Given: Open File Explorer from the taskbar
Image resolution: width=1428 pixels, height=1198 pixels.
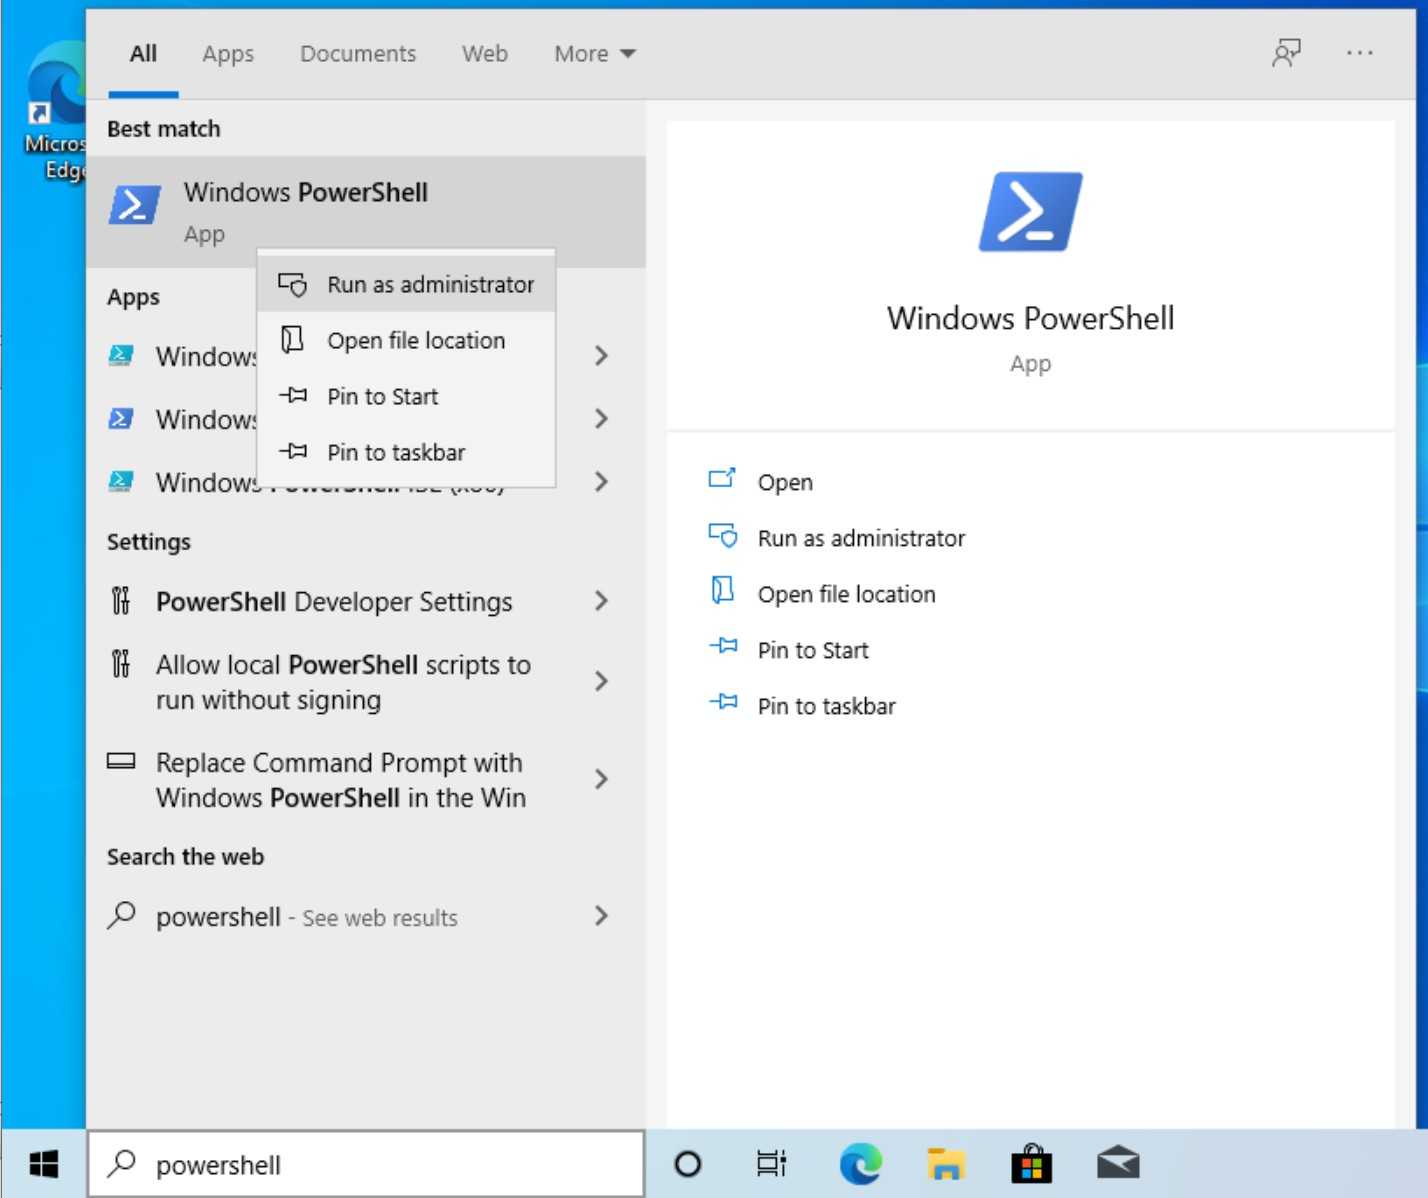Looking at the screenshot, I should [x=945, y=1164].
